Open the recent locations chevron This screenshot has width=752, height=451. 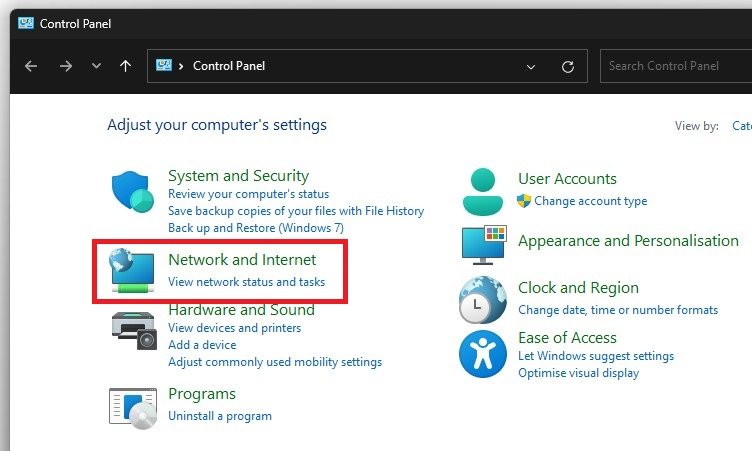point(96,66)
